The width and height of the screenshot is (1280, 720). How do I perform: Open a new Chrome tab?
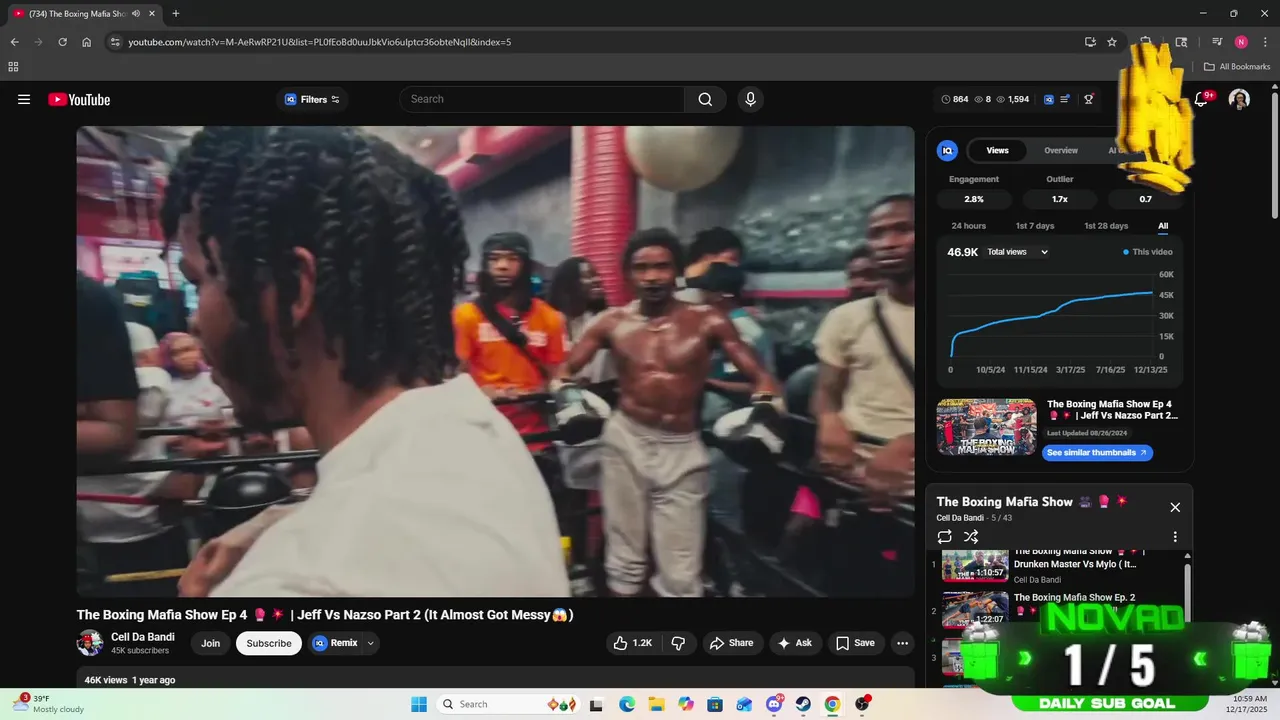point(176,13)
